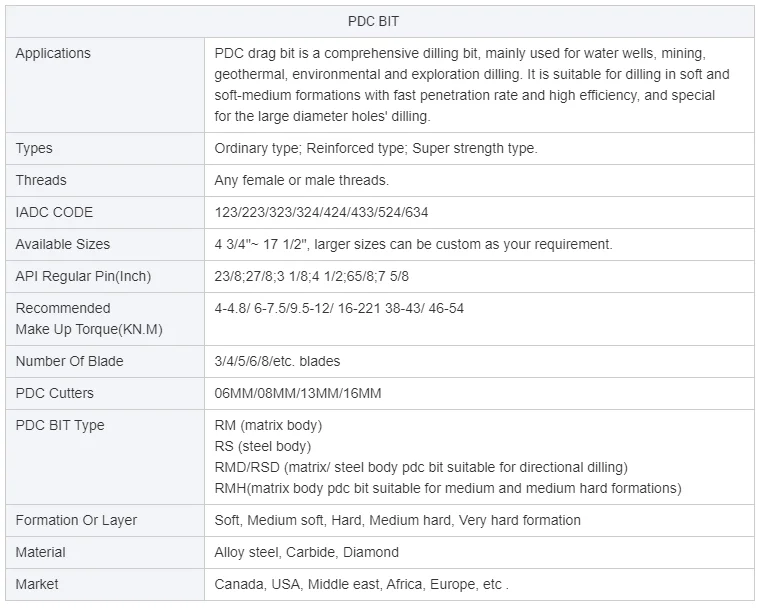
Task: Select the Threads label cell
Action: (41, 181)
